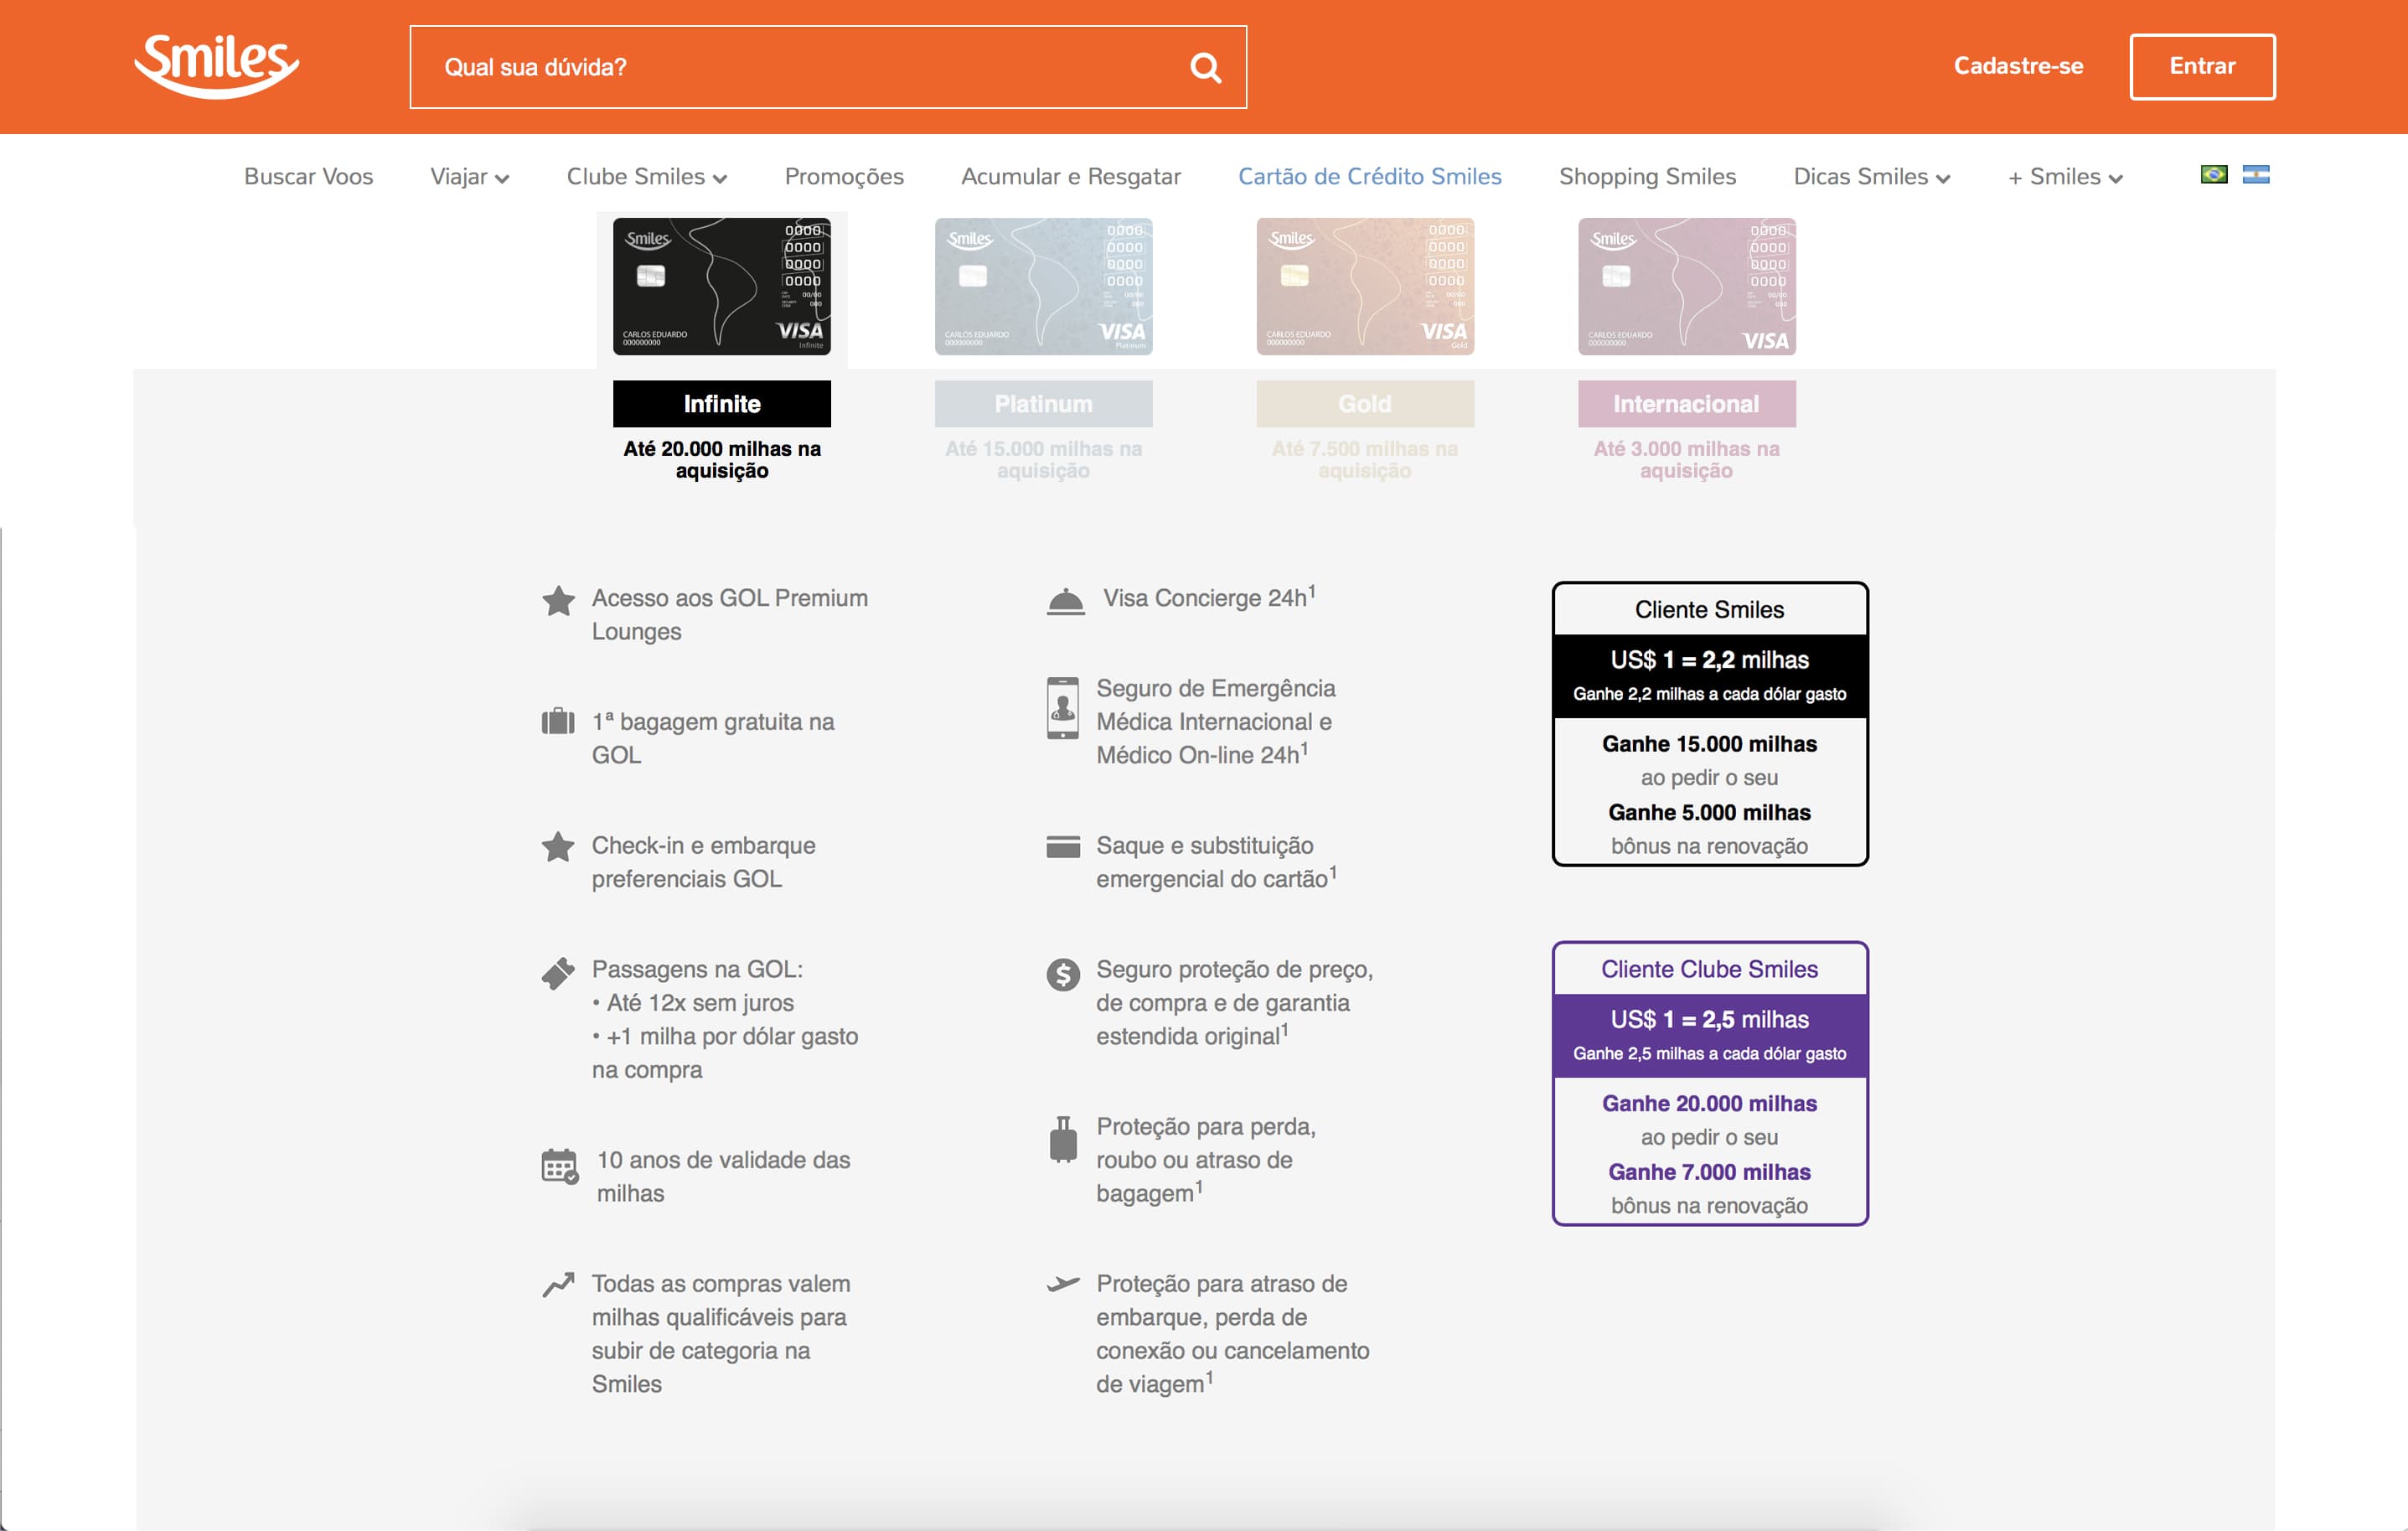The height and width of the screenshot is (1531, 2408).
Task: Click the Qual sua dúvida search field
Action: click(x=828, y=67)
